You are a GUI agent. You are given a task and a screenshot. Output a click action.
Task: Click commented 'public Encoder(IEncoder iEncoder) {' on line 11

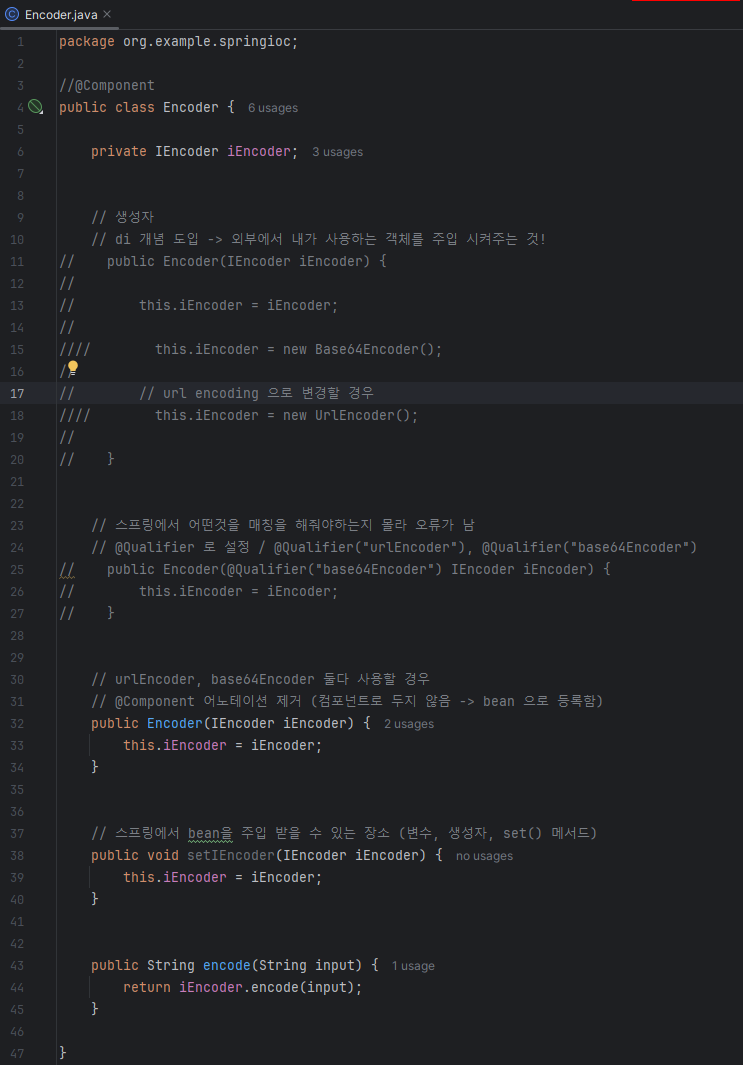(247, 261)
